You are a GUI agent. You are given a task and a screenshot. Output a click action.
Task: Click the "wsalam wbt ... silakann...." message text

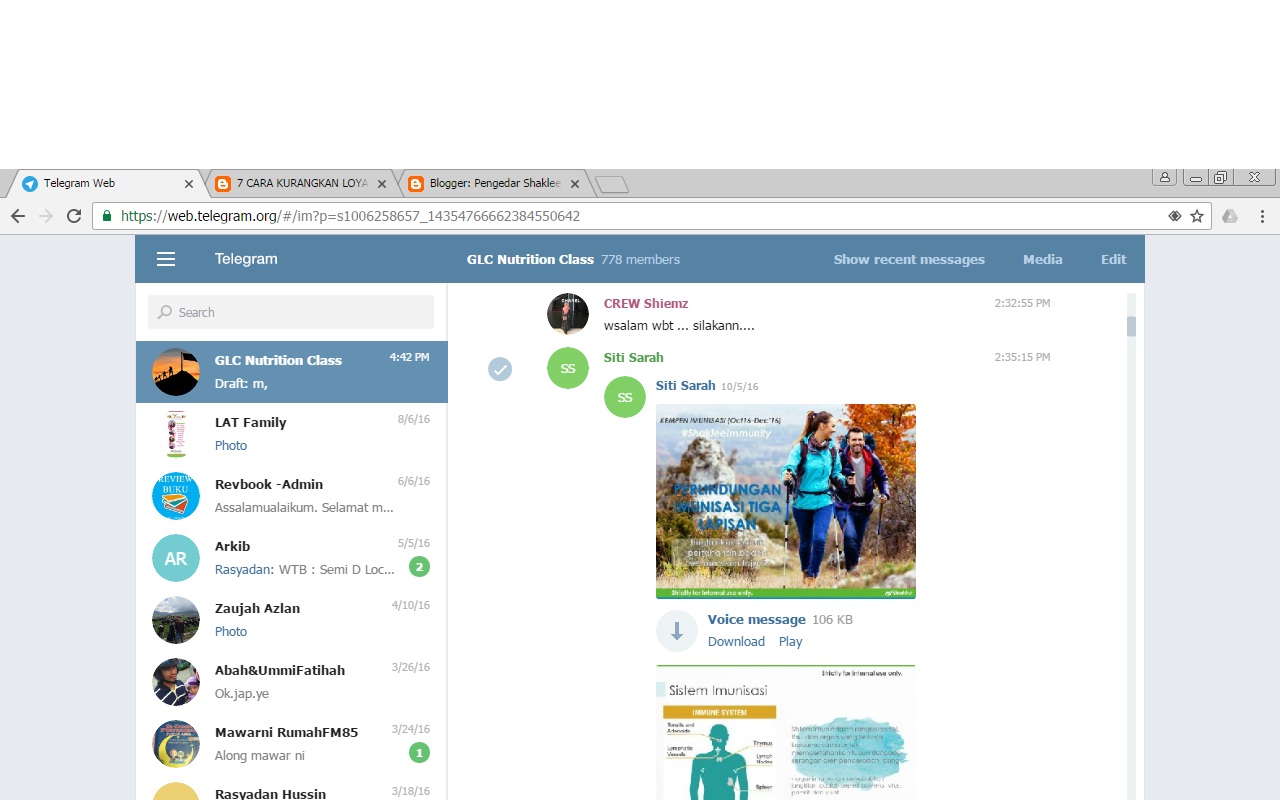coord(679,325)
